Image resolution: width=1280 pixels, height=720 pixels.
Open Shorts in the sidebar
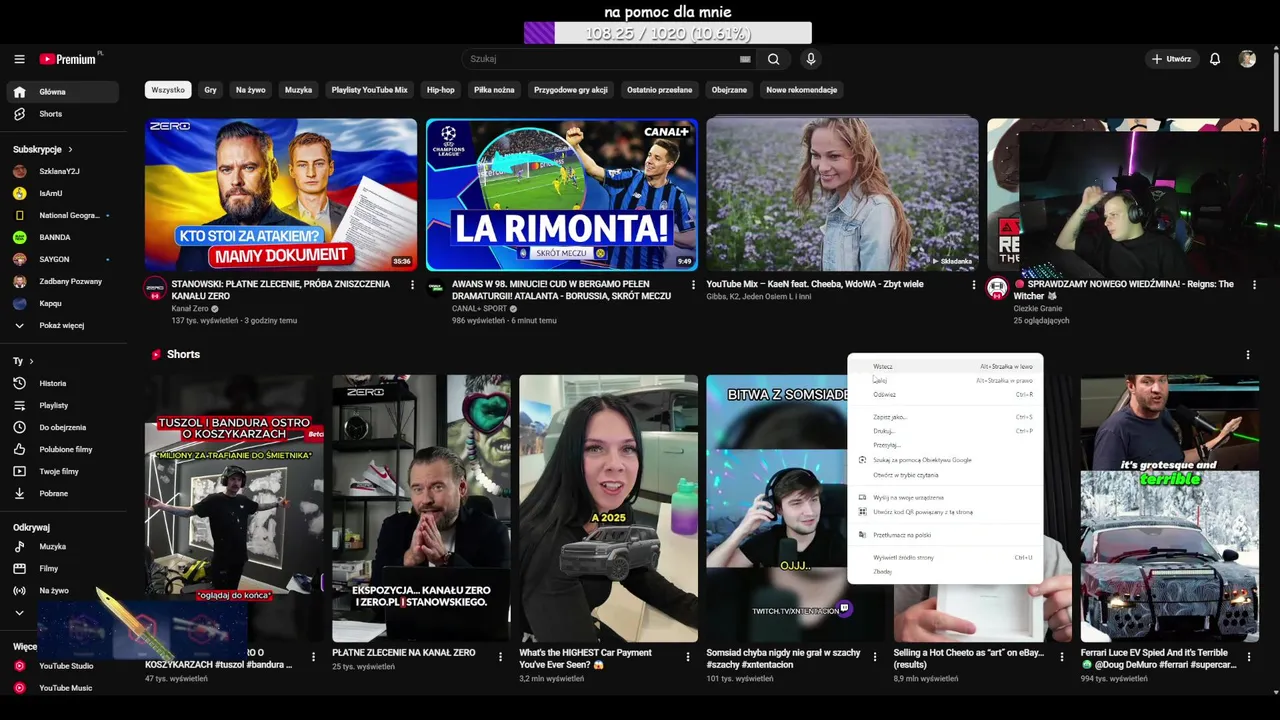(x=62, y=114)
